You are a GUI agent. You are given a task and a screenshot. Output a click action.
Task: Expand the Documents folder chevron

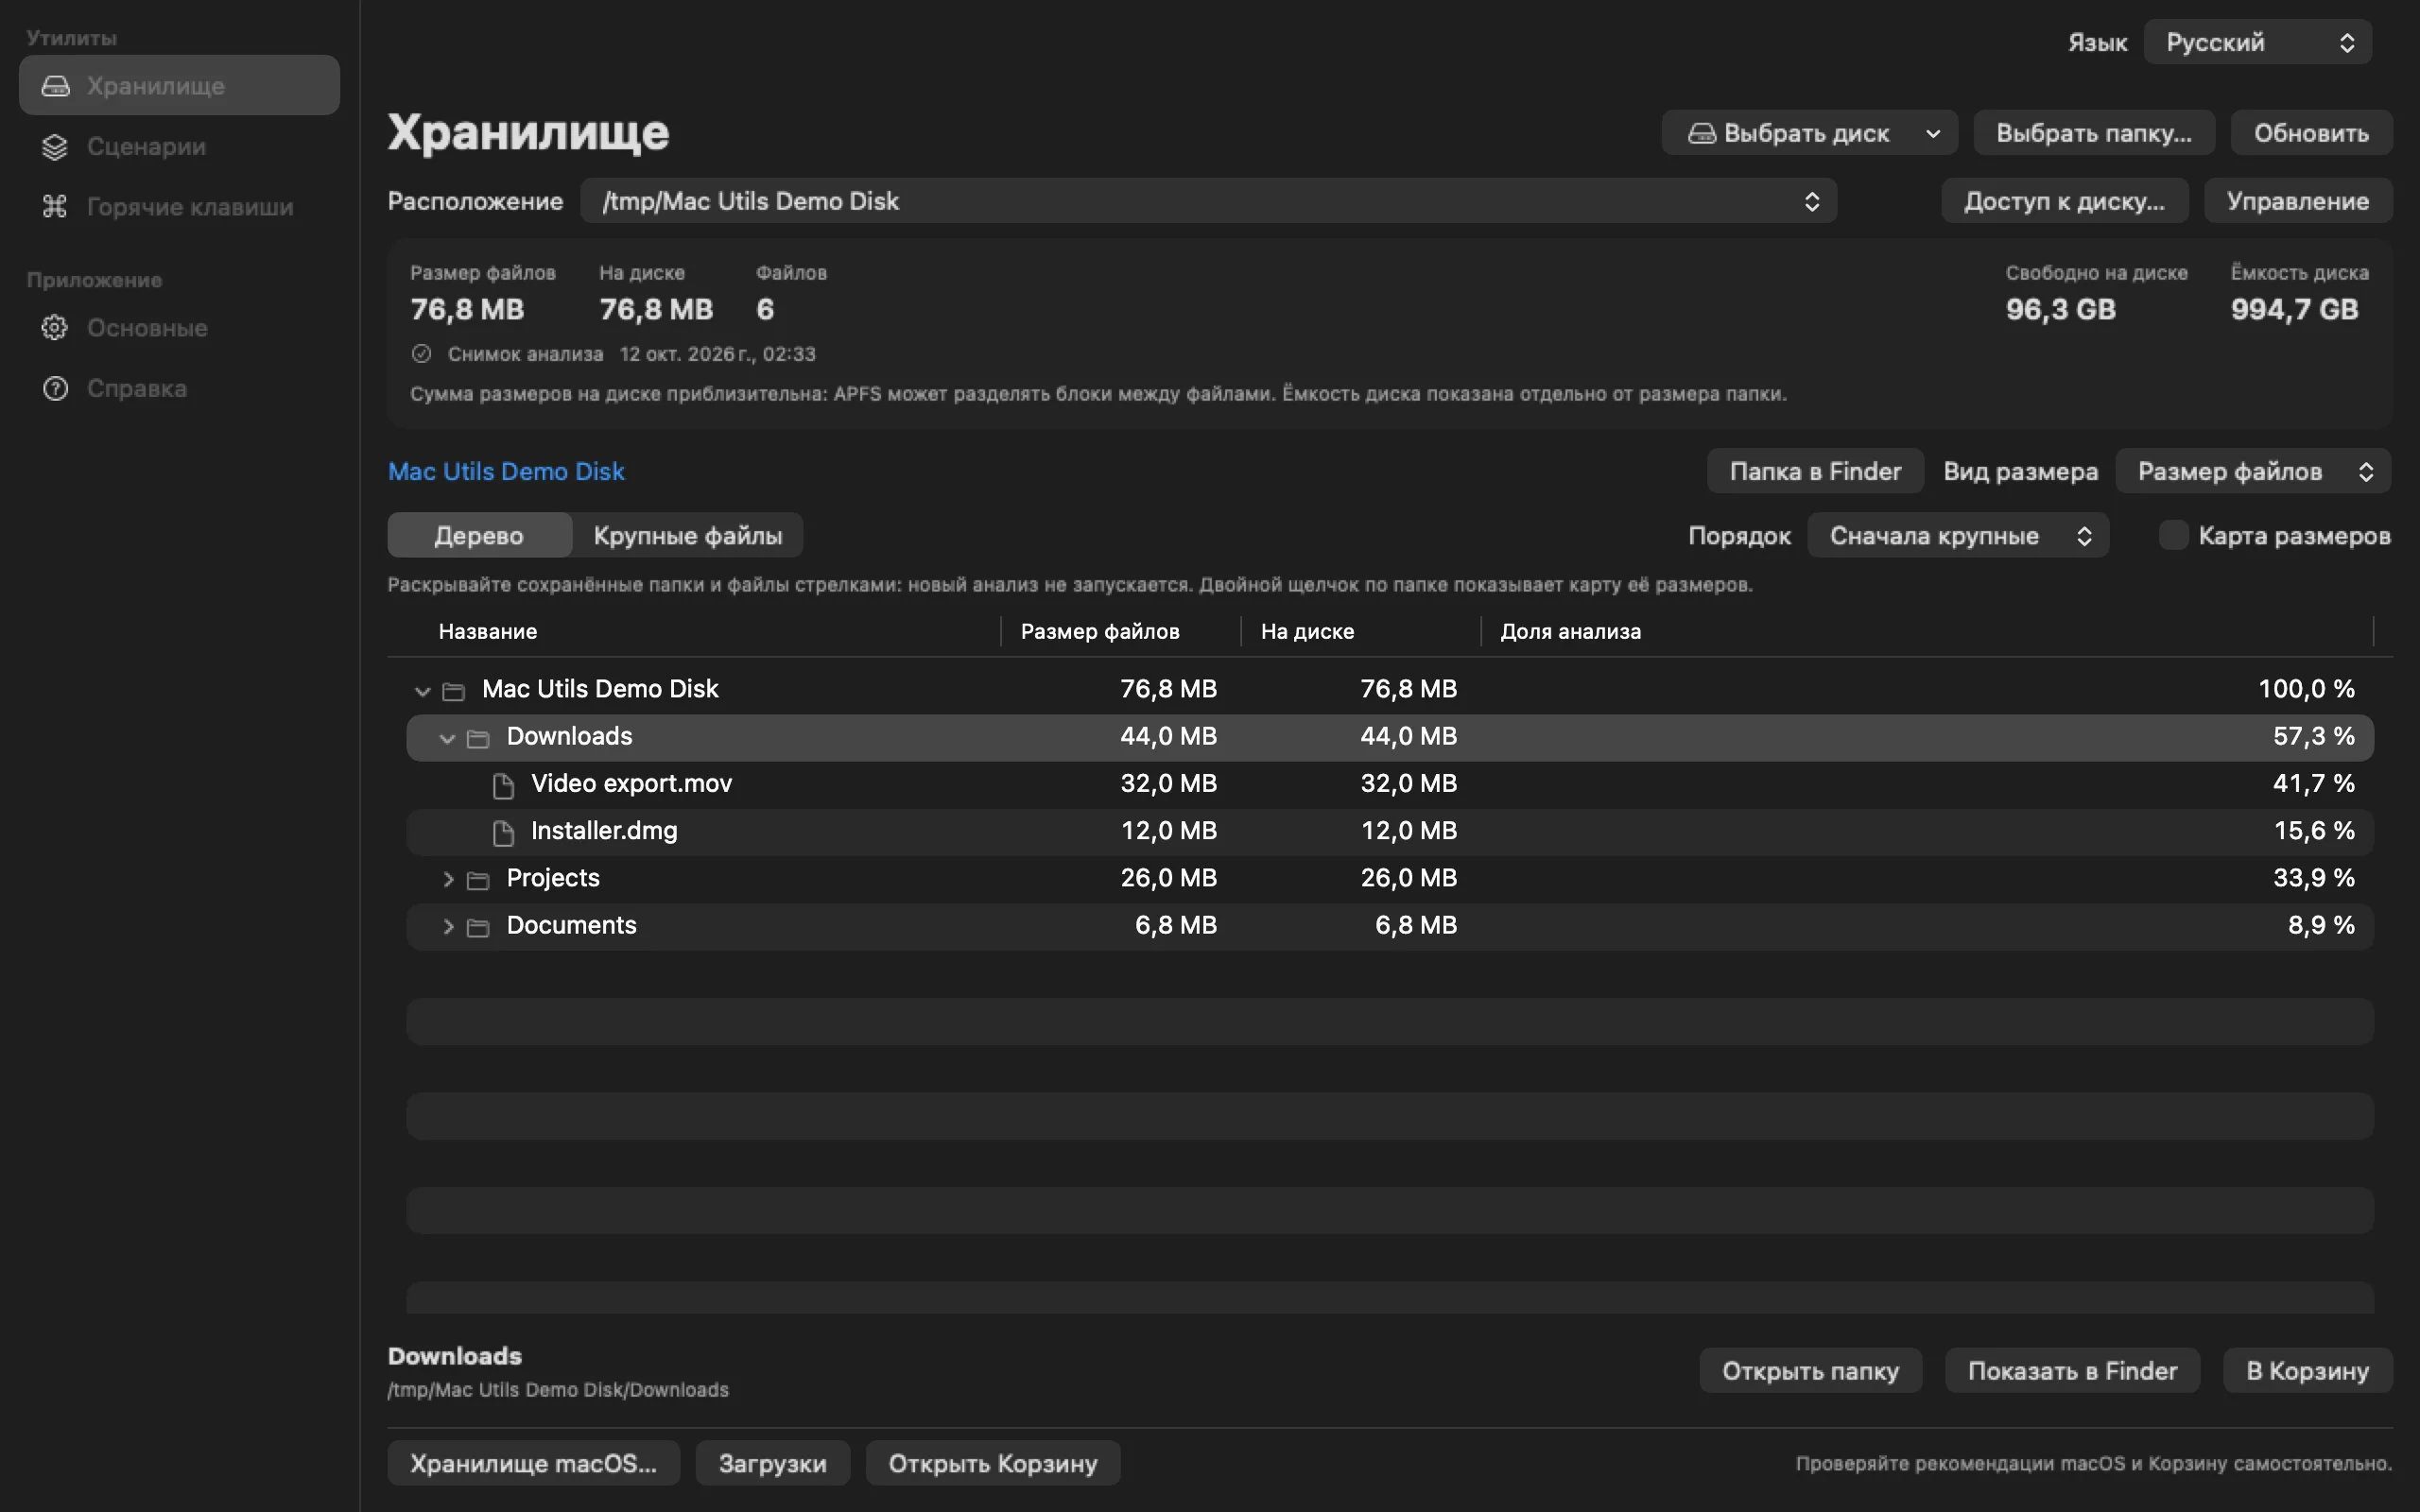(x=448, y=927)
